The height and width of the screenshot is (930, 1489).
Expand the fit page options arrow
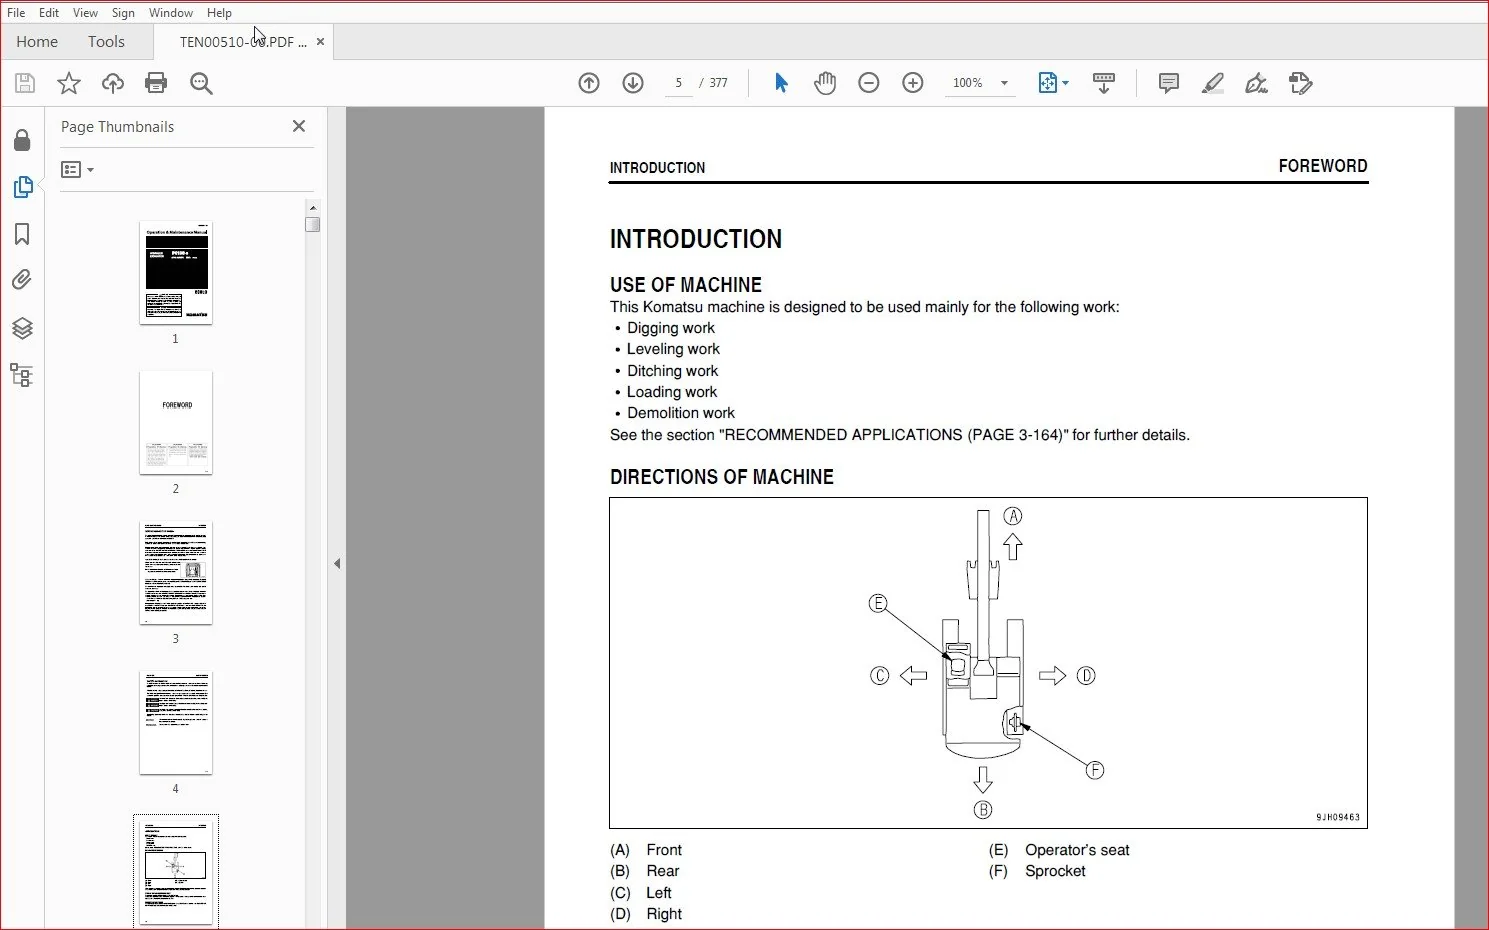click(x=1065, y=83)
